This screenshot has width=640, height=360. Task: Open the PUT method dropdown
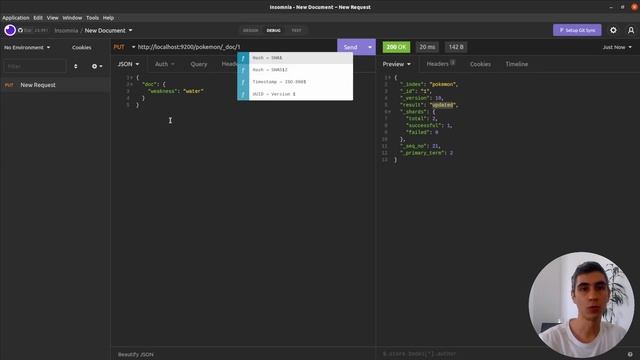coord(124,47)
